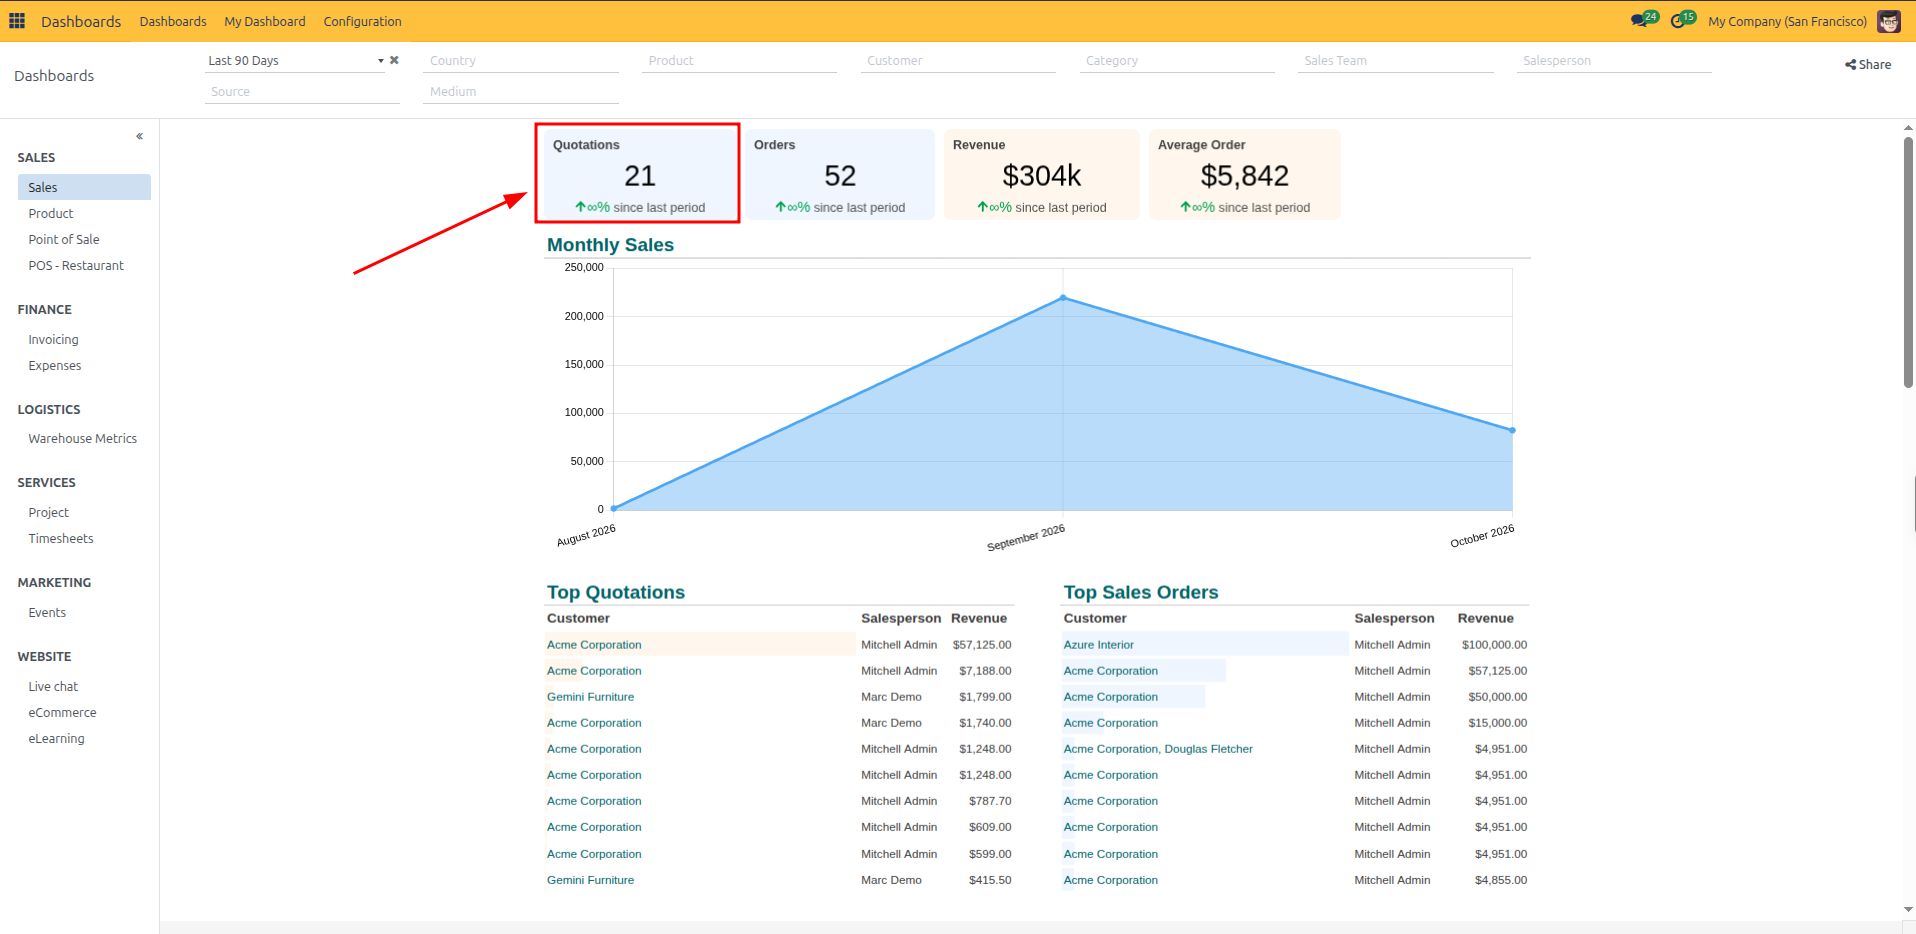Click the September 2026 peak chart point

[x=1063, y=297]
